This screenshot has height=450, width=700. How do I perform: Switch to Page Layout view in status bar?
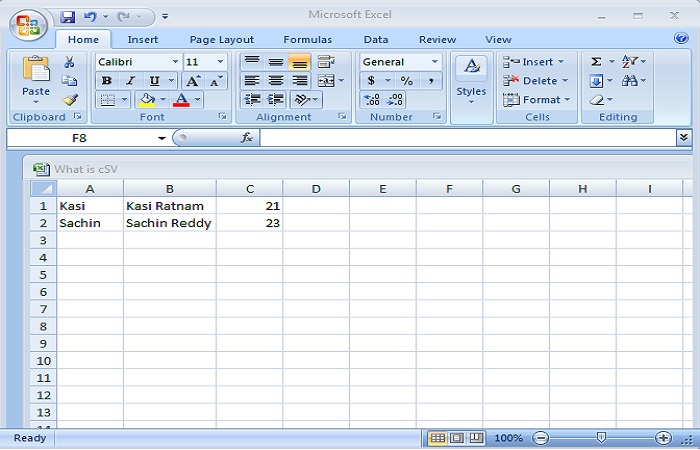pyautogui.click(x=456, y=438)
